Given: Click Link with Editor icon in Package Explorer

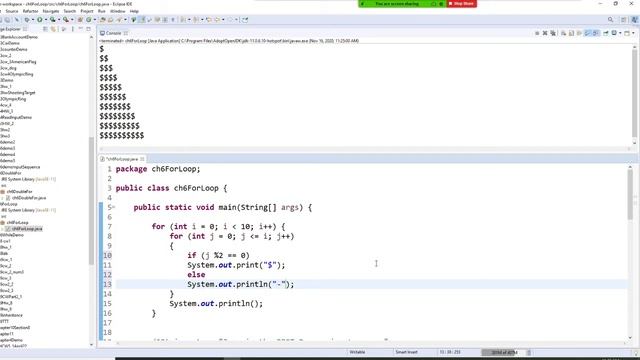Looking at the screenshot, I should (53, 29).
